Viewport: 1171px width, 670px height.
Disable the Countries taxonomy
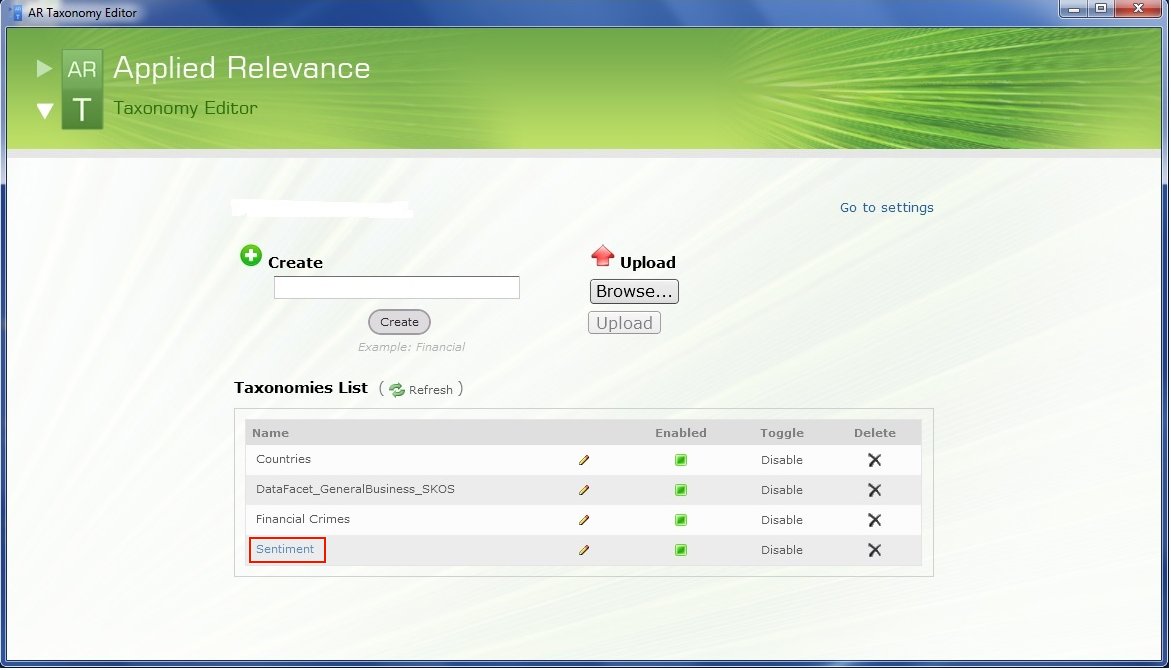click(782, 460)
